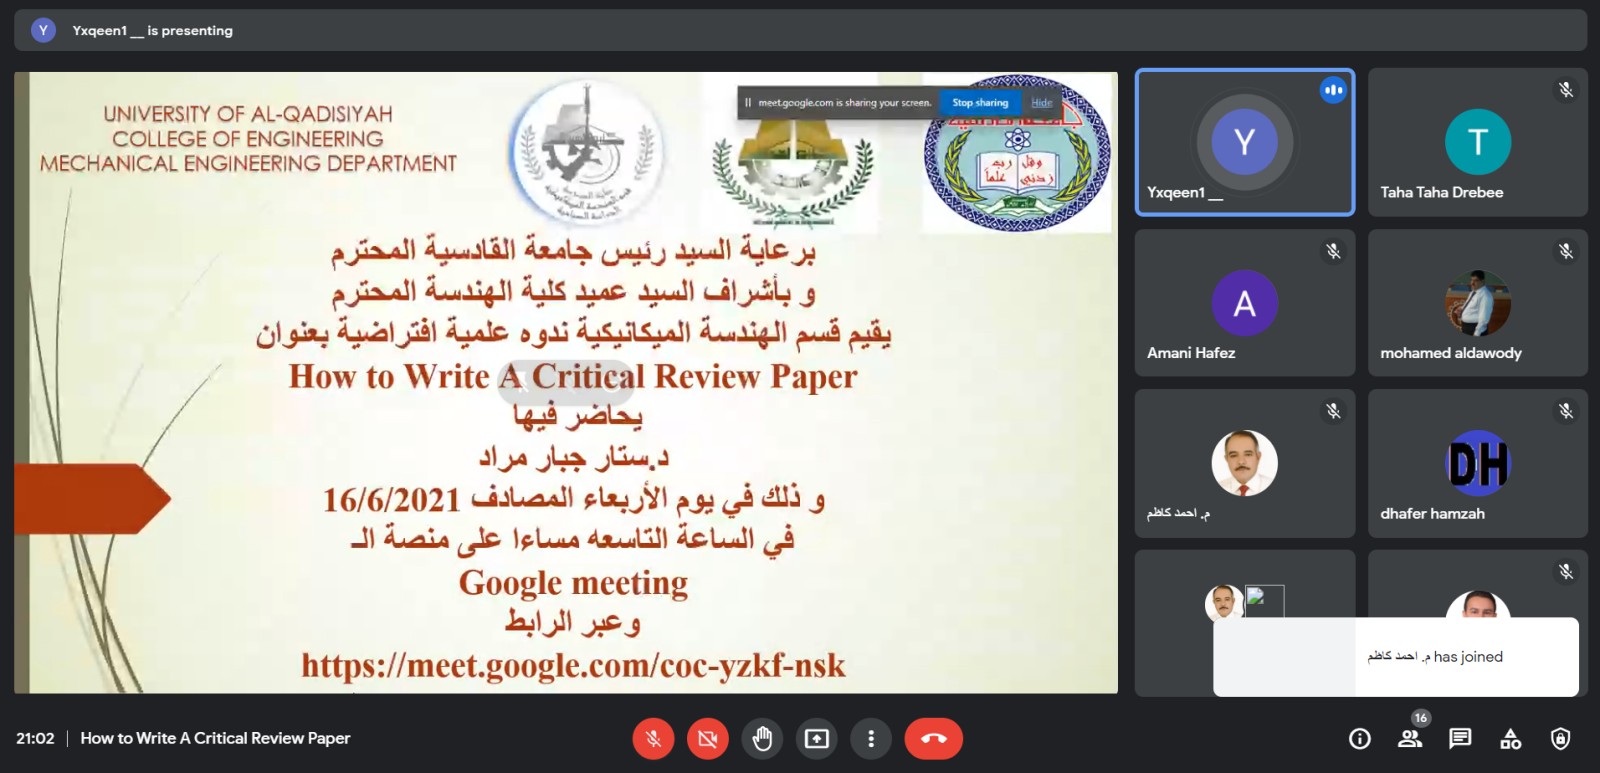Open the chat with everyone icon
This screenshot has height=773, width=1600.
point(1460,739)
